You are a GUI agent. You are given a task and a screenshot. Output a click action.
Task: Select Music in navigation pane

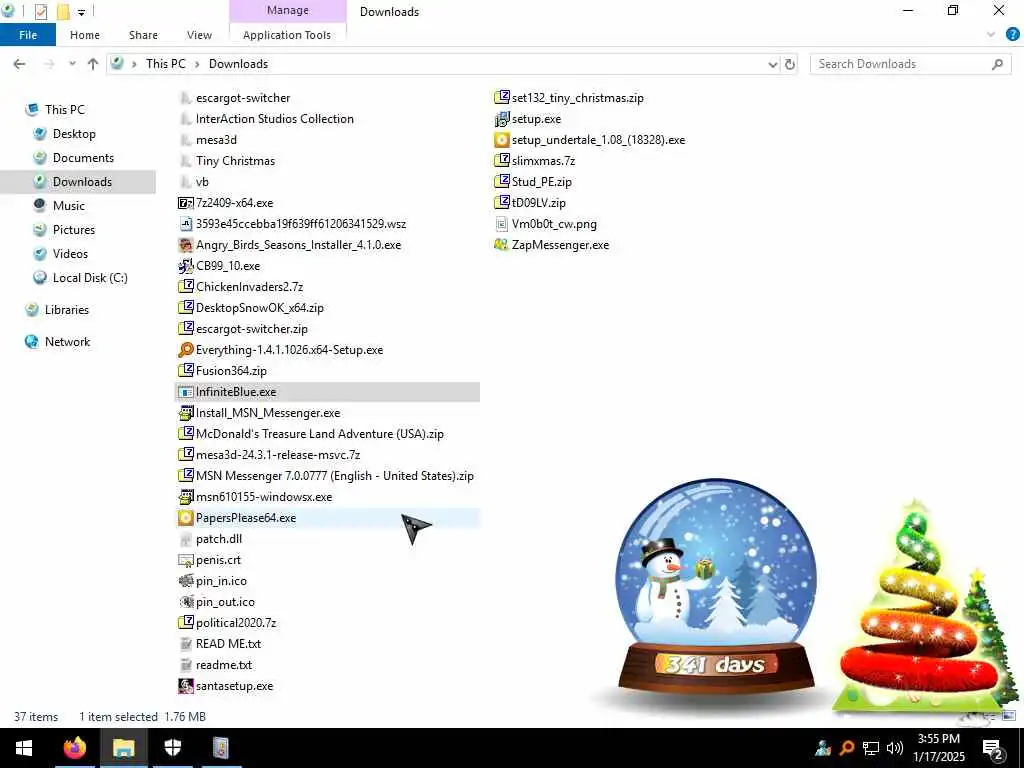[x=69, y=206]
